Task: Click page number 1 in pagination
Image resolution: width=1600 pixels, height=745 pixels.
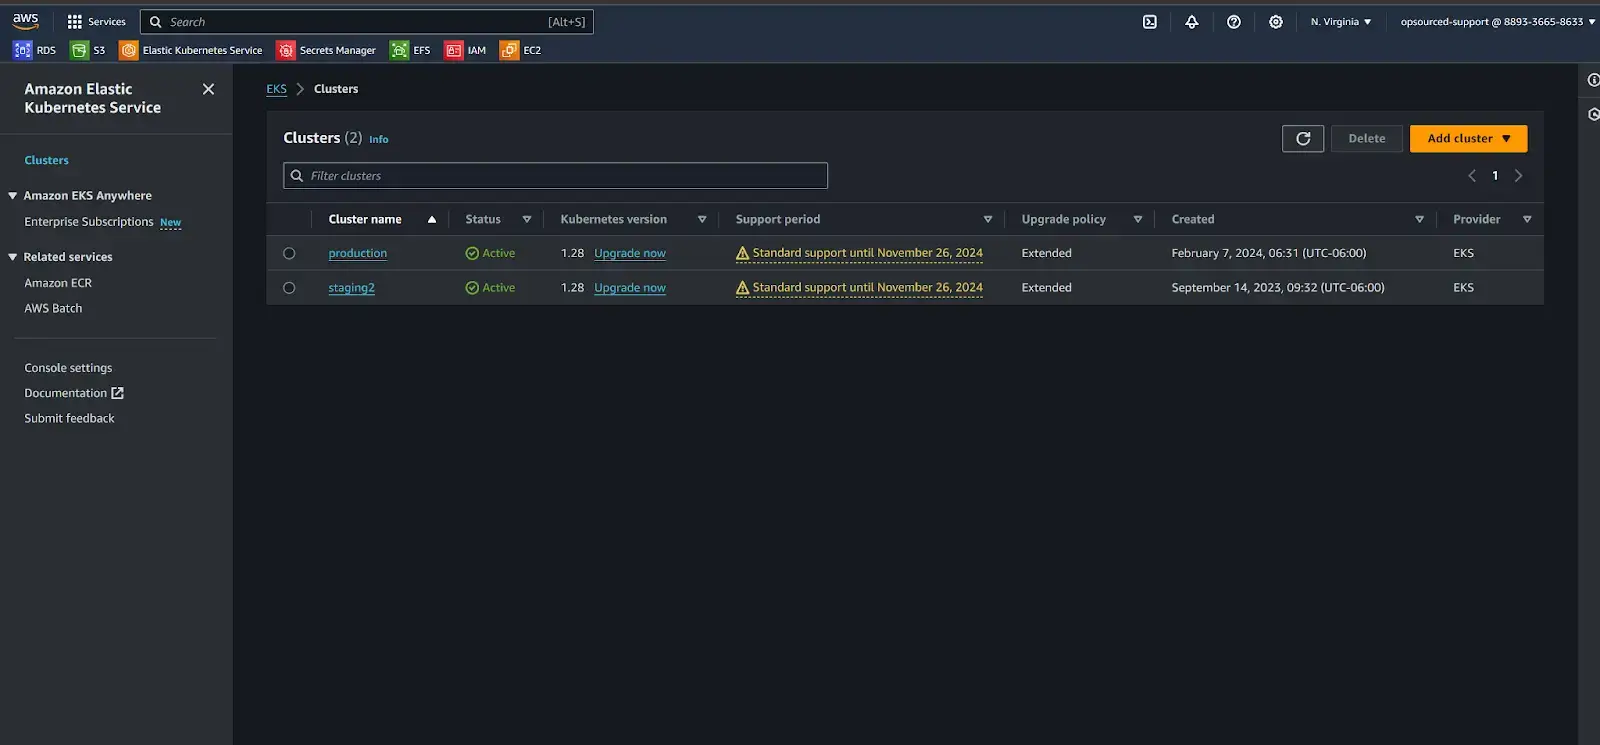Action: (x=1495, y=176)
